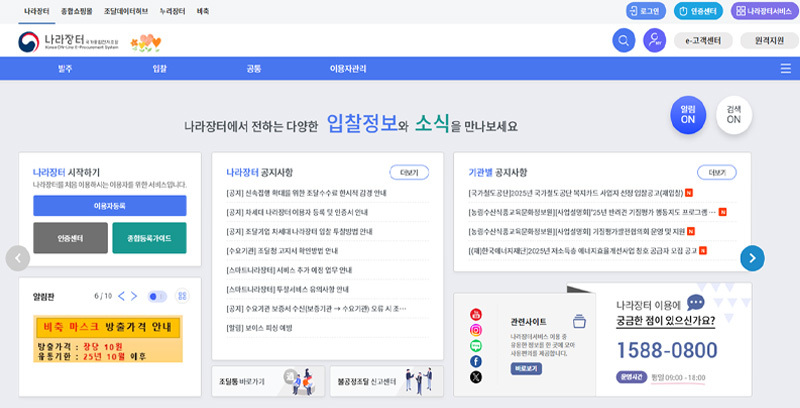The width and height of the screenshot is (800, 408).
Task: Click 바로보기 under 관련사이트
Action: (526, 368)
